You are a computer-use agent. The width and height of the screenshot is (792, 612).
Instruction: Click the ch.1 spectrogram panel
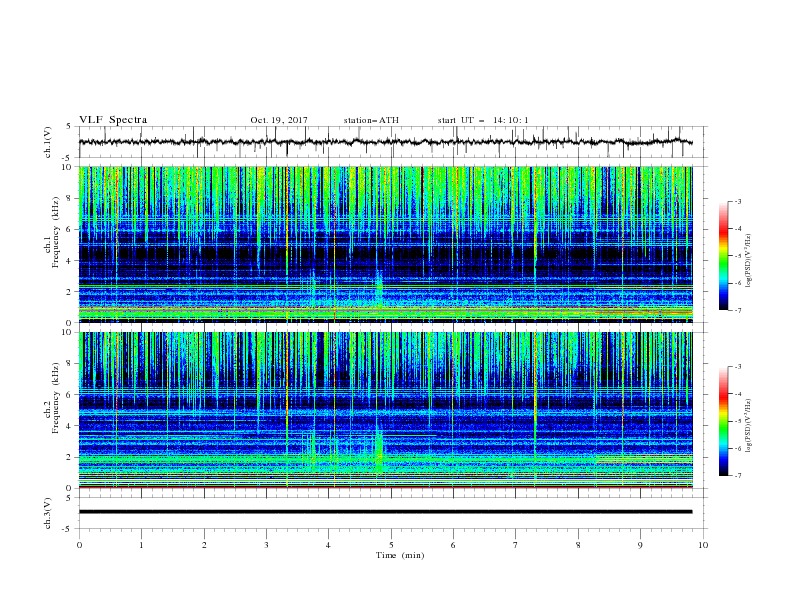pos(386,244)
